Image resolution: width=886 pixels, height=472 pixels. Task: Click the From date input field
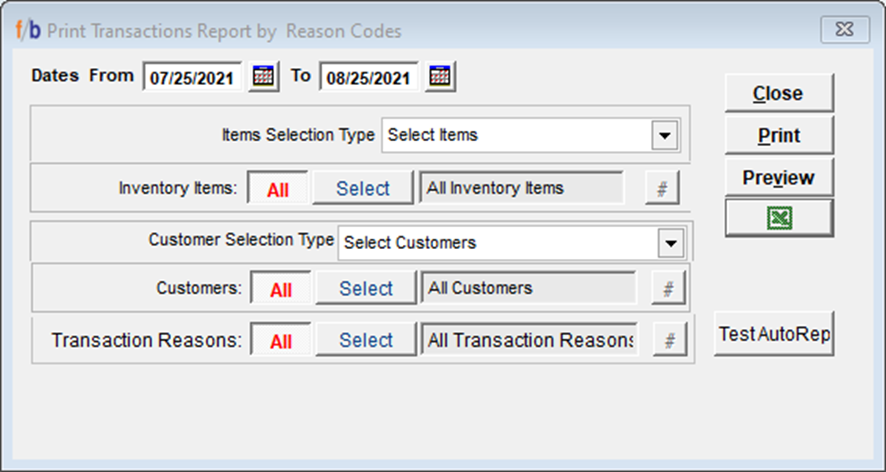194,78
